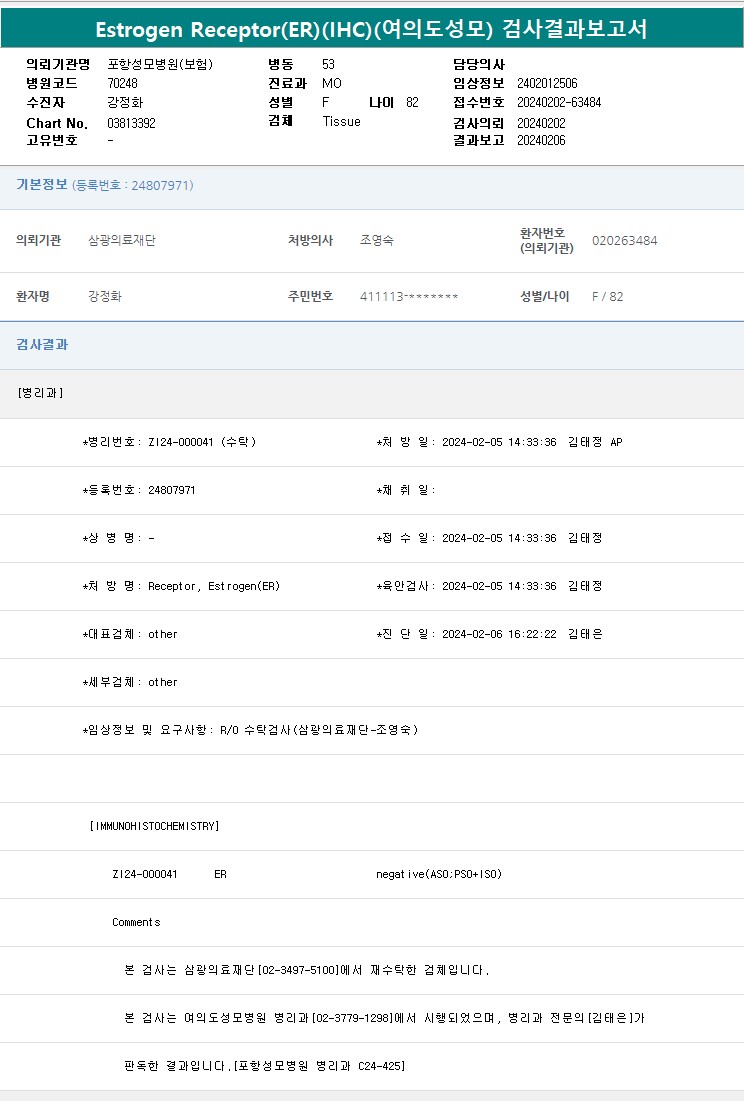Click 의뢰기관 name 삼광의료재단
Viewport: 744px width, 1101px height.
point(122,241)
